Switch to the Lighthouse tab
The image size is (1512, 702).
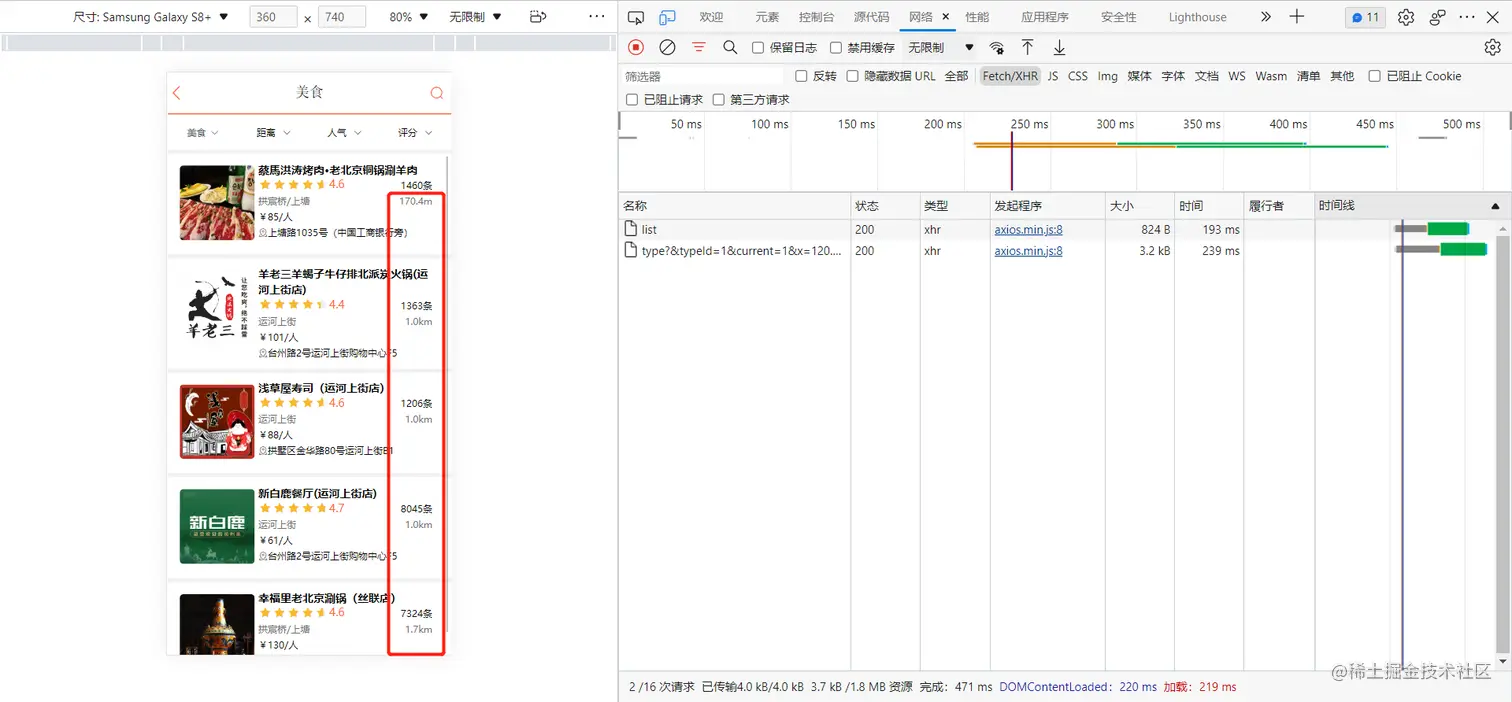(1197, 17)
